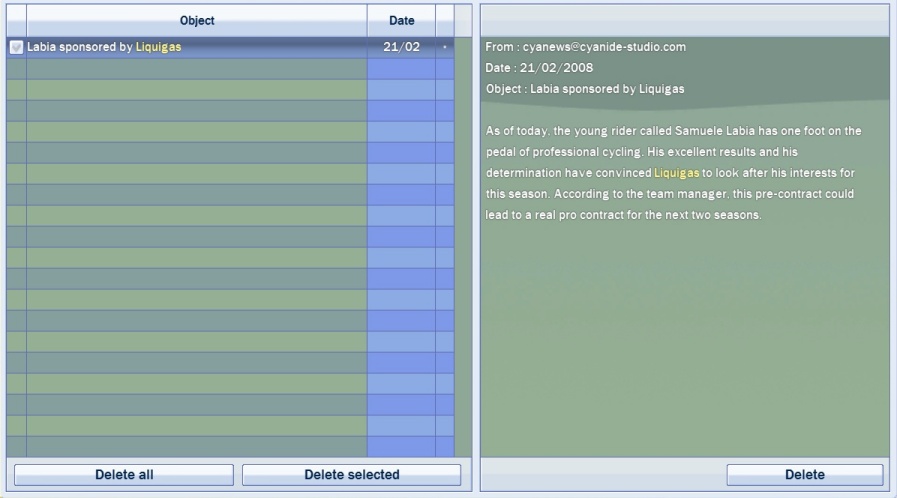
Task: Click the dot marker beside the 21/02 date
Action: [x=445, y=47]
